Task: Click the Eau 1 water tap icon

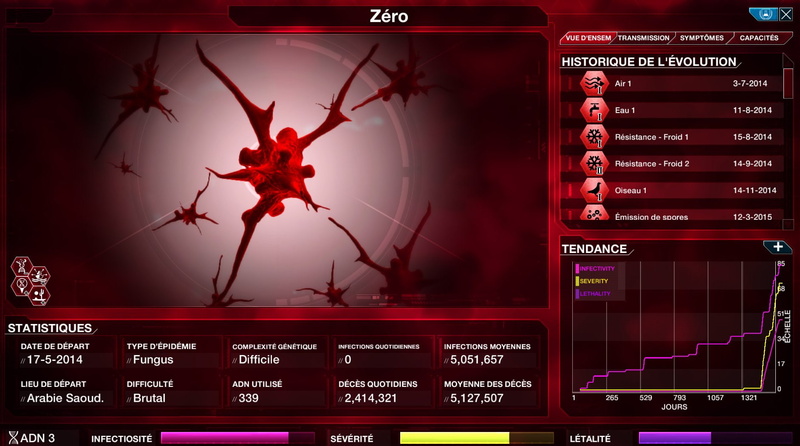Action: point(594,110)
